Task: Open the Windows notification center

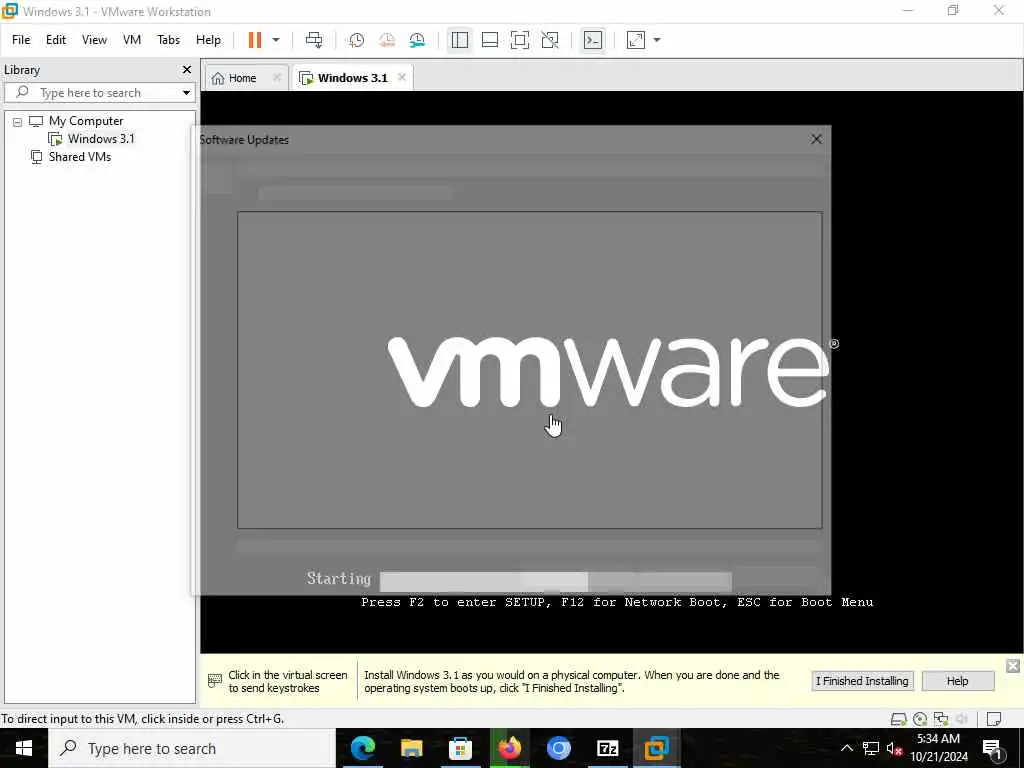Action: pyautogui.click(x=992, y=748)
